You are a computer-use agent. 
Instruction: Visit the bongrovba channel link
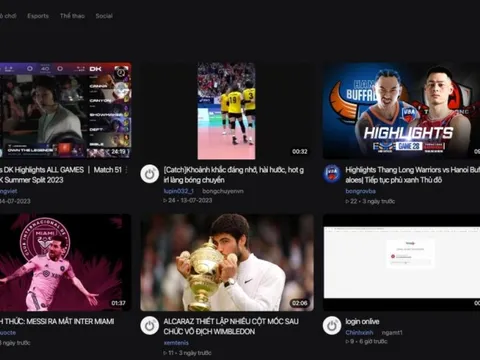point(361,191)
